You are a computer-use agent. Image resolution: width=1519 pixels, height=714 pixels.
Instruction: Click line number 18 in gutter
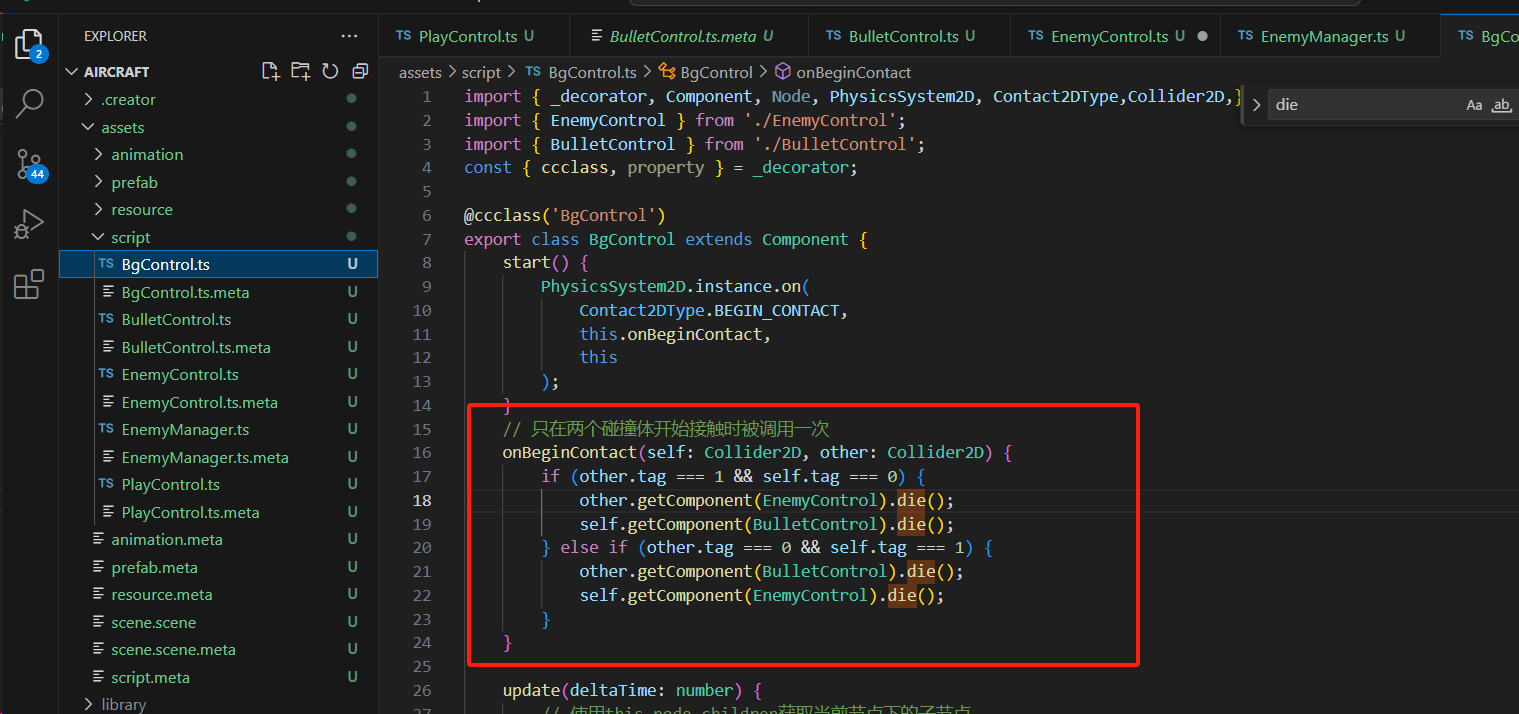[x=422, y=500]
